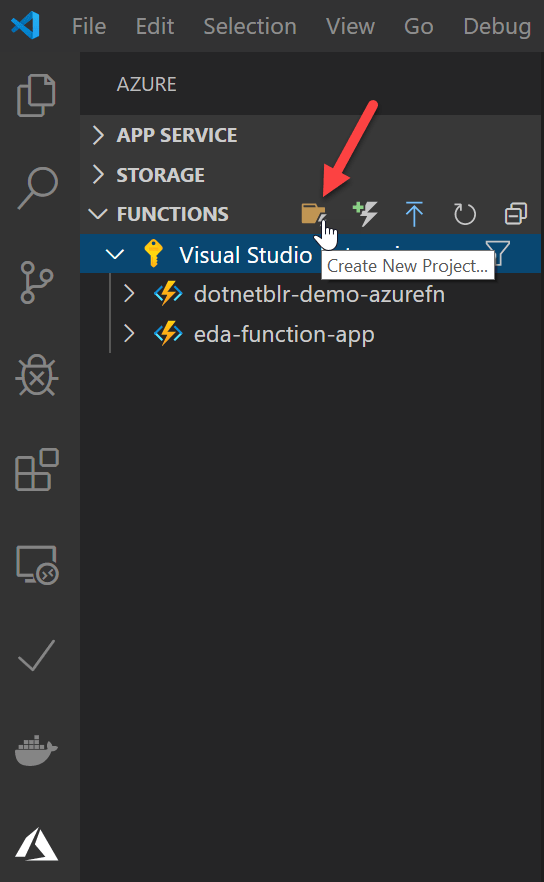Open the Remote Explorer view

[x=37, y=565]
